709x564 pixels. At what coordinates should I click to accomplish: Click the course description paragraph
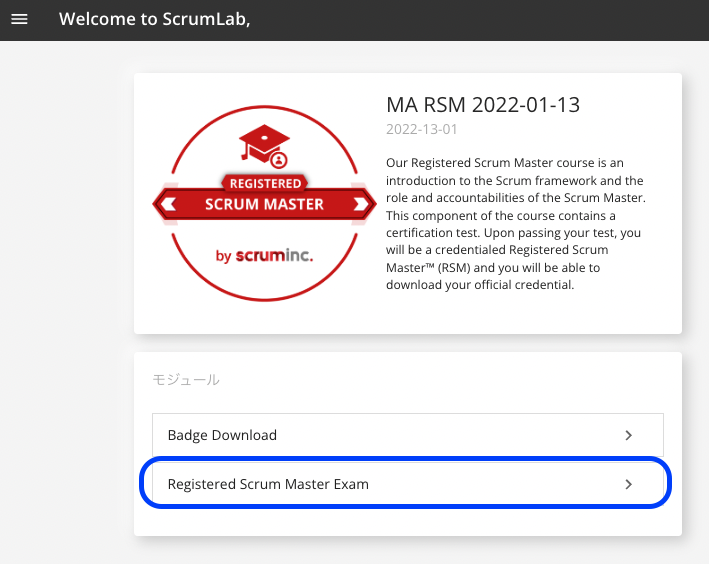tap(516, 224)
